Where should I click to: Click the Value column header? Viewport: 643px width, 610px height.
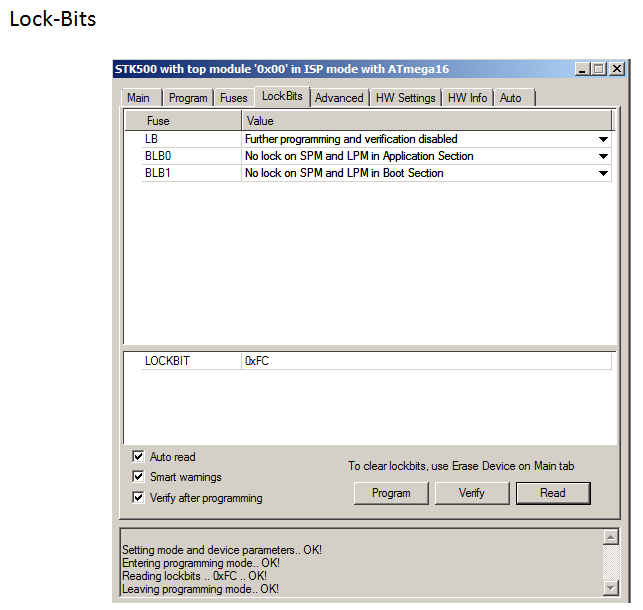coord(426,121)
